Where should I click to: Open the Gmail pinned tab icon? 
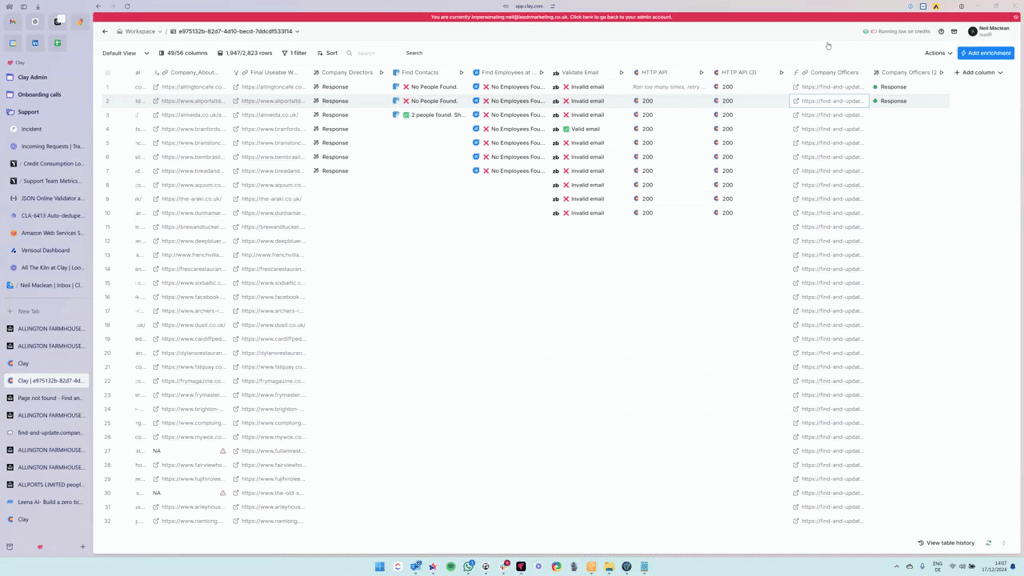point(13,21)
